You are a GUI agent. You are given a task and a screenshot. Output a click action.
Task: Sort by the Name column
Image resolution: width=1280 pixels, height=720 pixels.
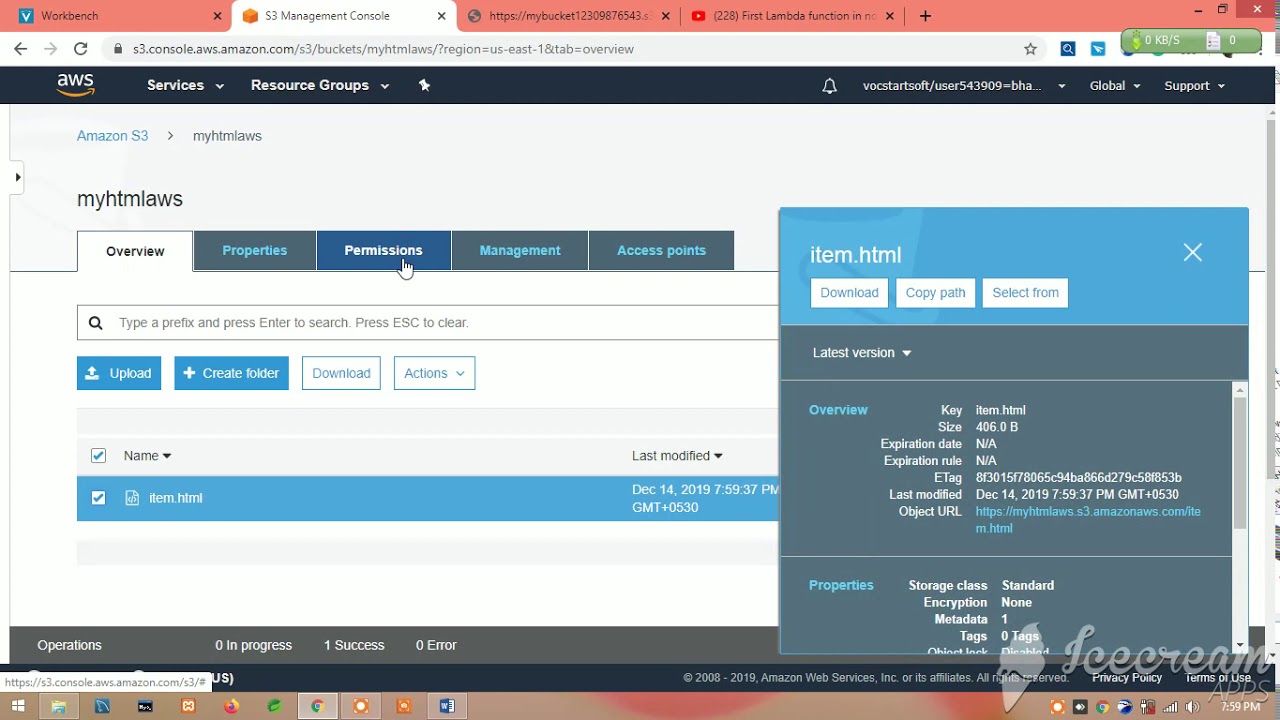(147, 456)
